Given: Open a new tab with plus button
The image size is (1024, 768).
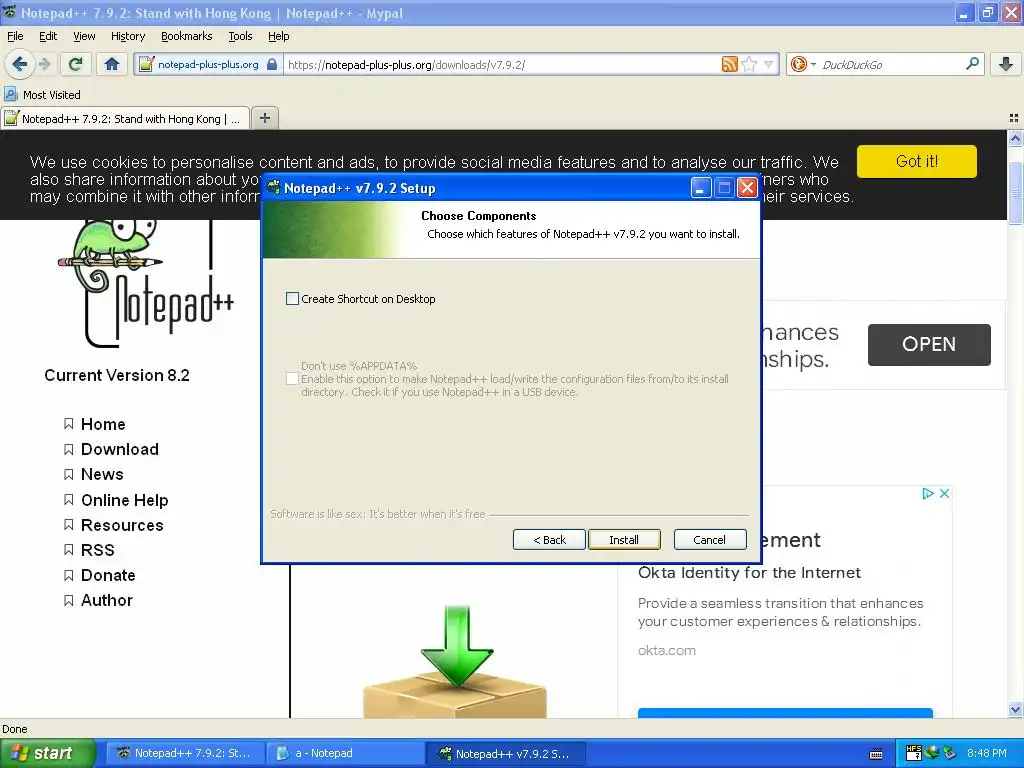Looking at the screenshot, I should pos(264,118).
